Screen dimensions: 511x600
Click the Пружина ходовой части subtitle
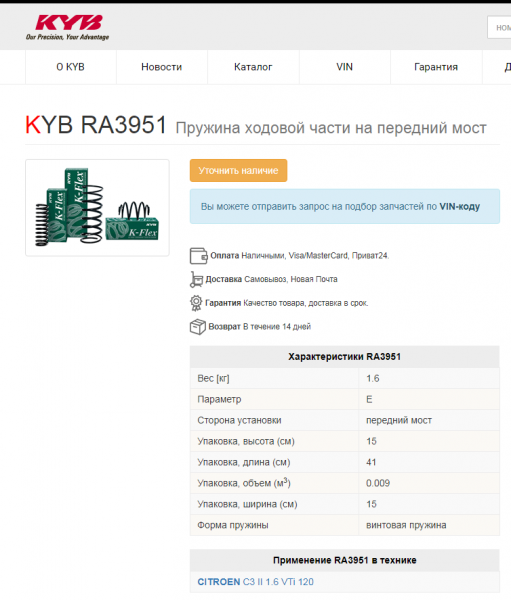(x=331, y=128)
